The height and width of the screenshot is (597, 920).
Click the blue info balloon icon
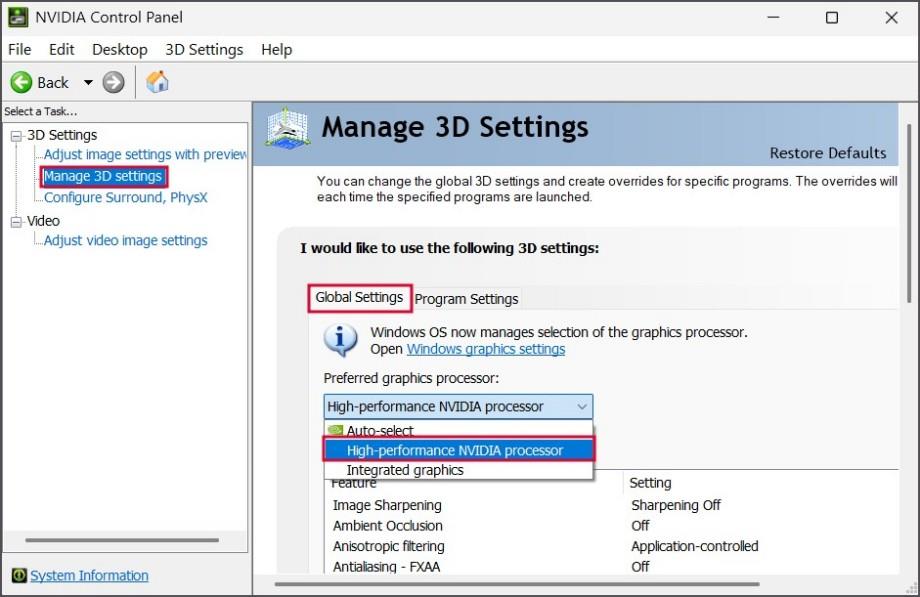(x=340, y=340)
